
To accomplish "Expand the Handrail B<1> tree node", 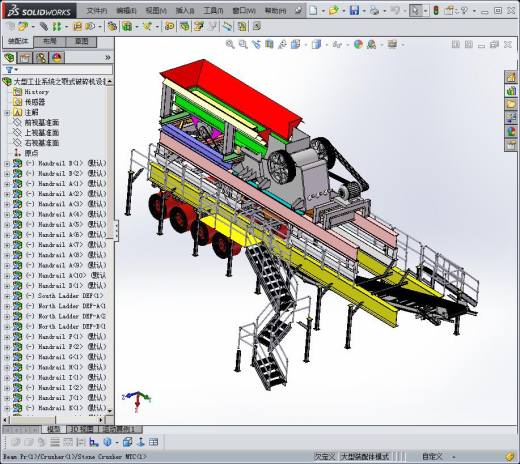I will click(7, 164).
